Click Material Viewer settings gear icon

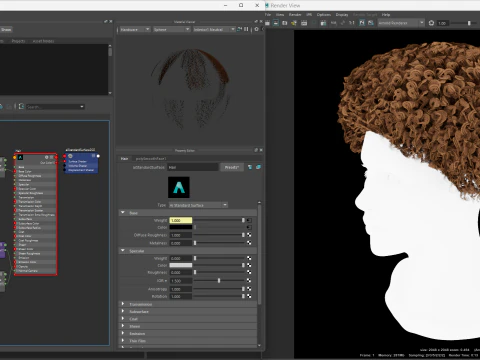(256, 29)
